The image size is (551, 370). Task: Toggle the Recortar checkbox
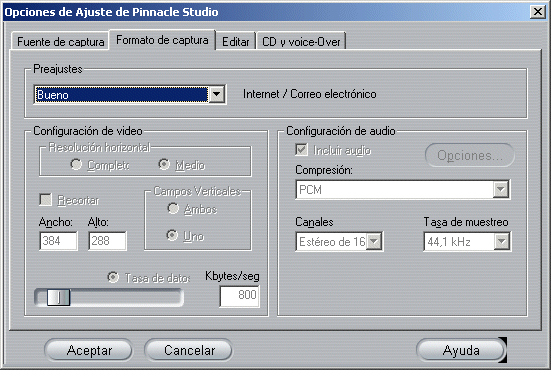pyautogui.click(x=45, y=200)
